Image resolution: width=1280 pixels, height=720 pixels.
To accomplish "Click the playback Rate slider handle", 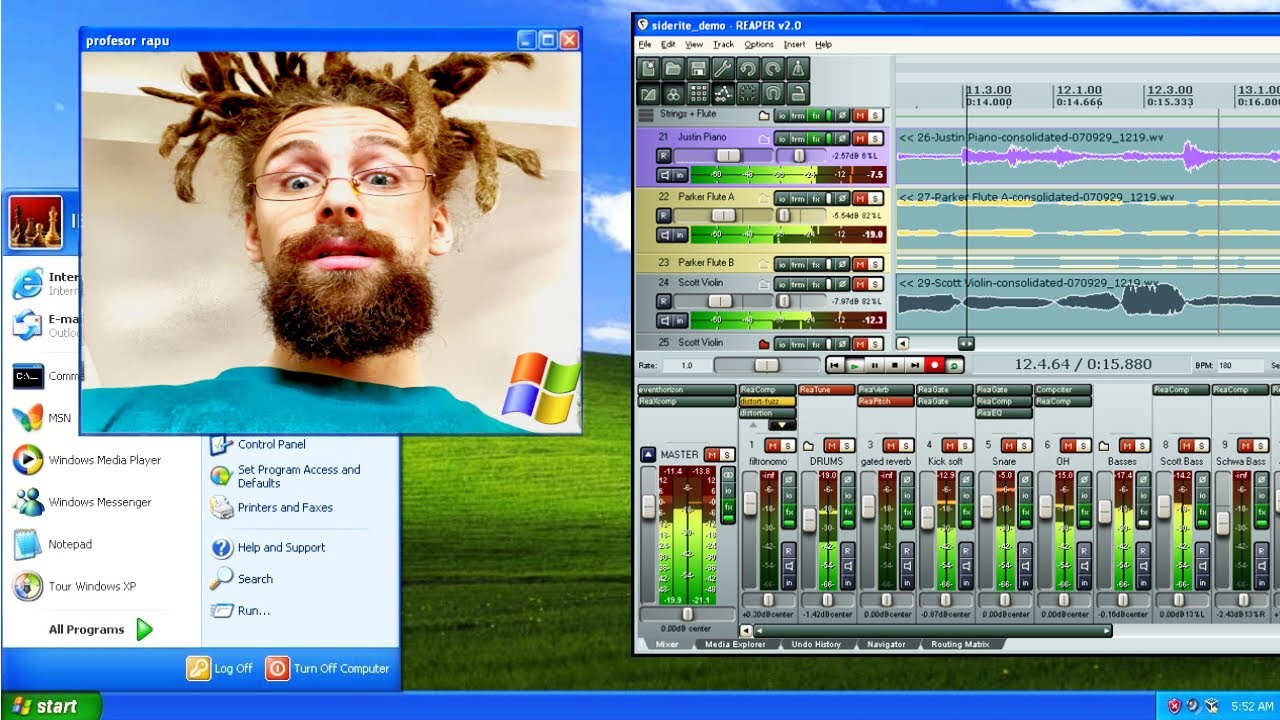I will (766, 366).
